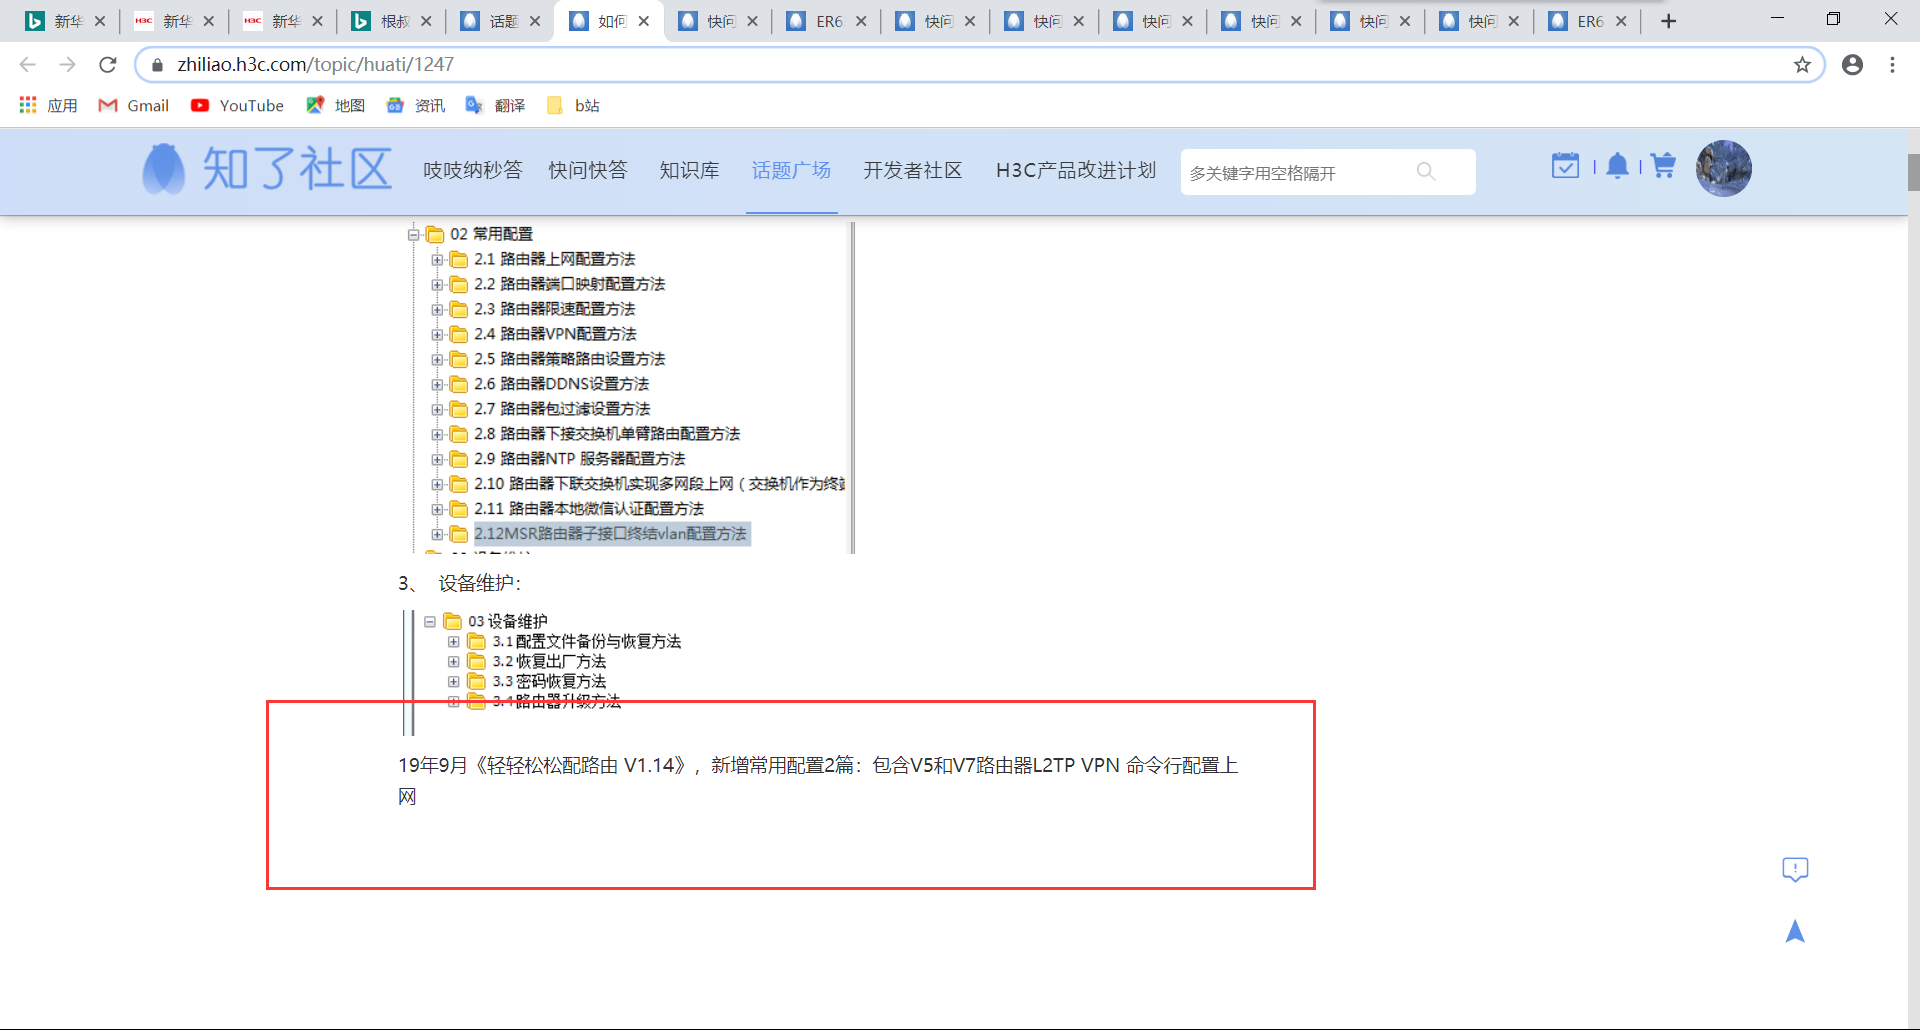Select the 3.3 密码恢复方法 entry

(x=549, y=682)
